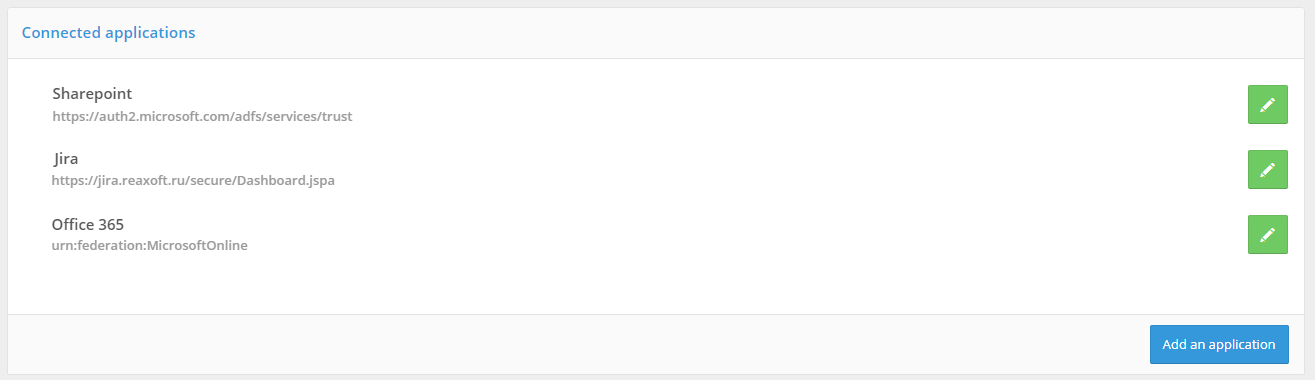This screenshot has height=380, width=1315.
Task: Select the Office 365 application name
Action: pyautogui.click(x=88, y=224)
